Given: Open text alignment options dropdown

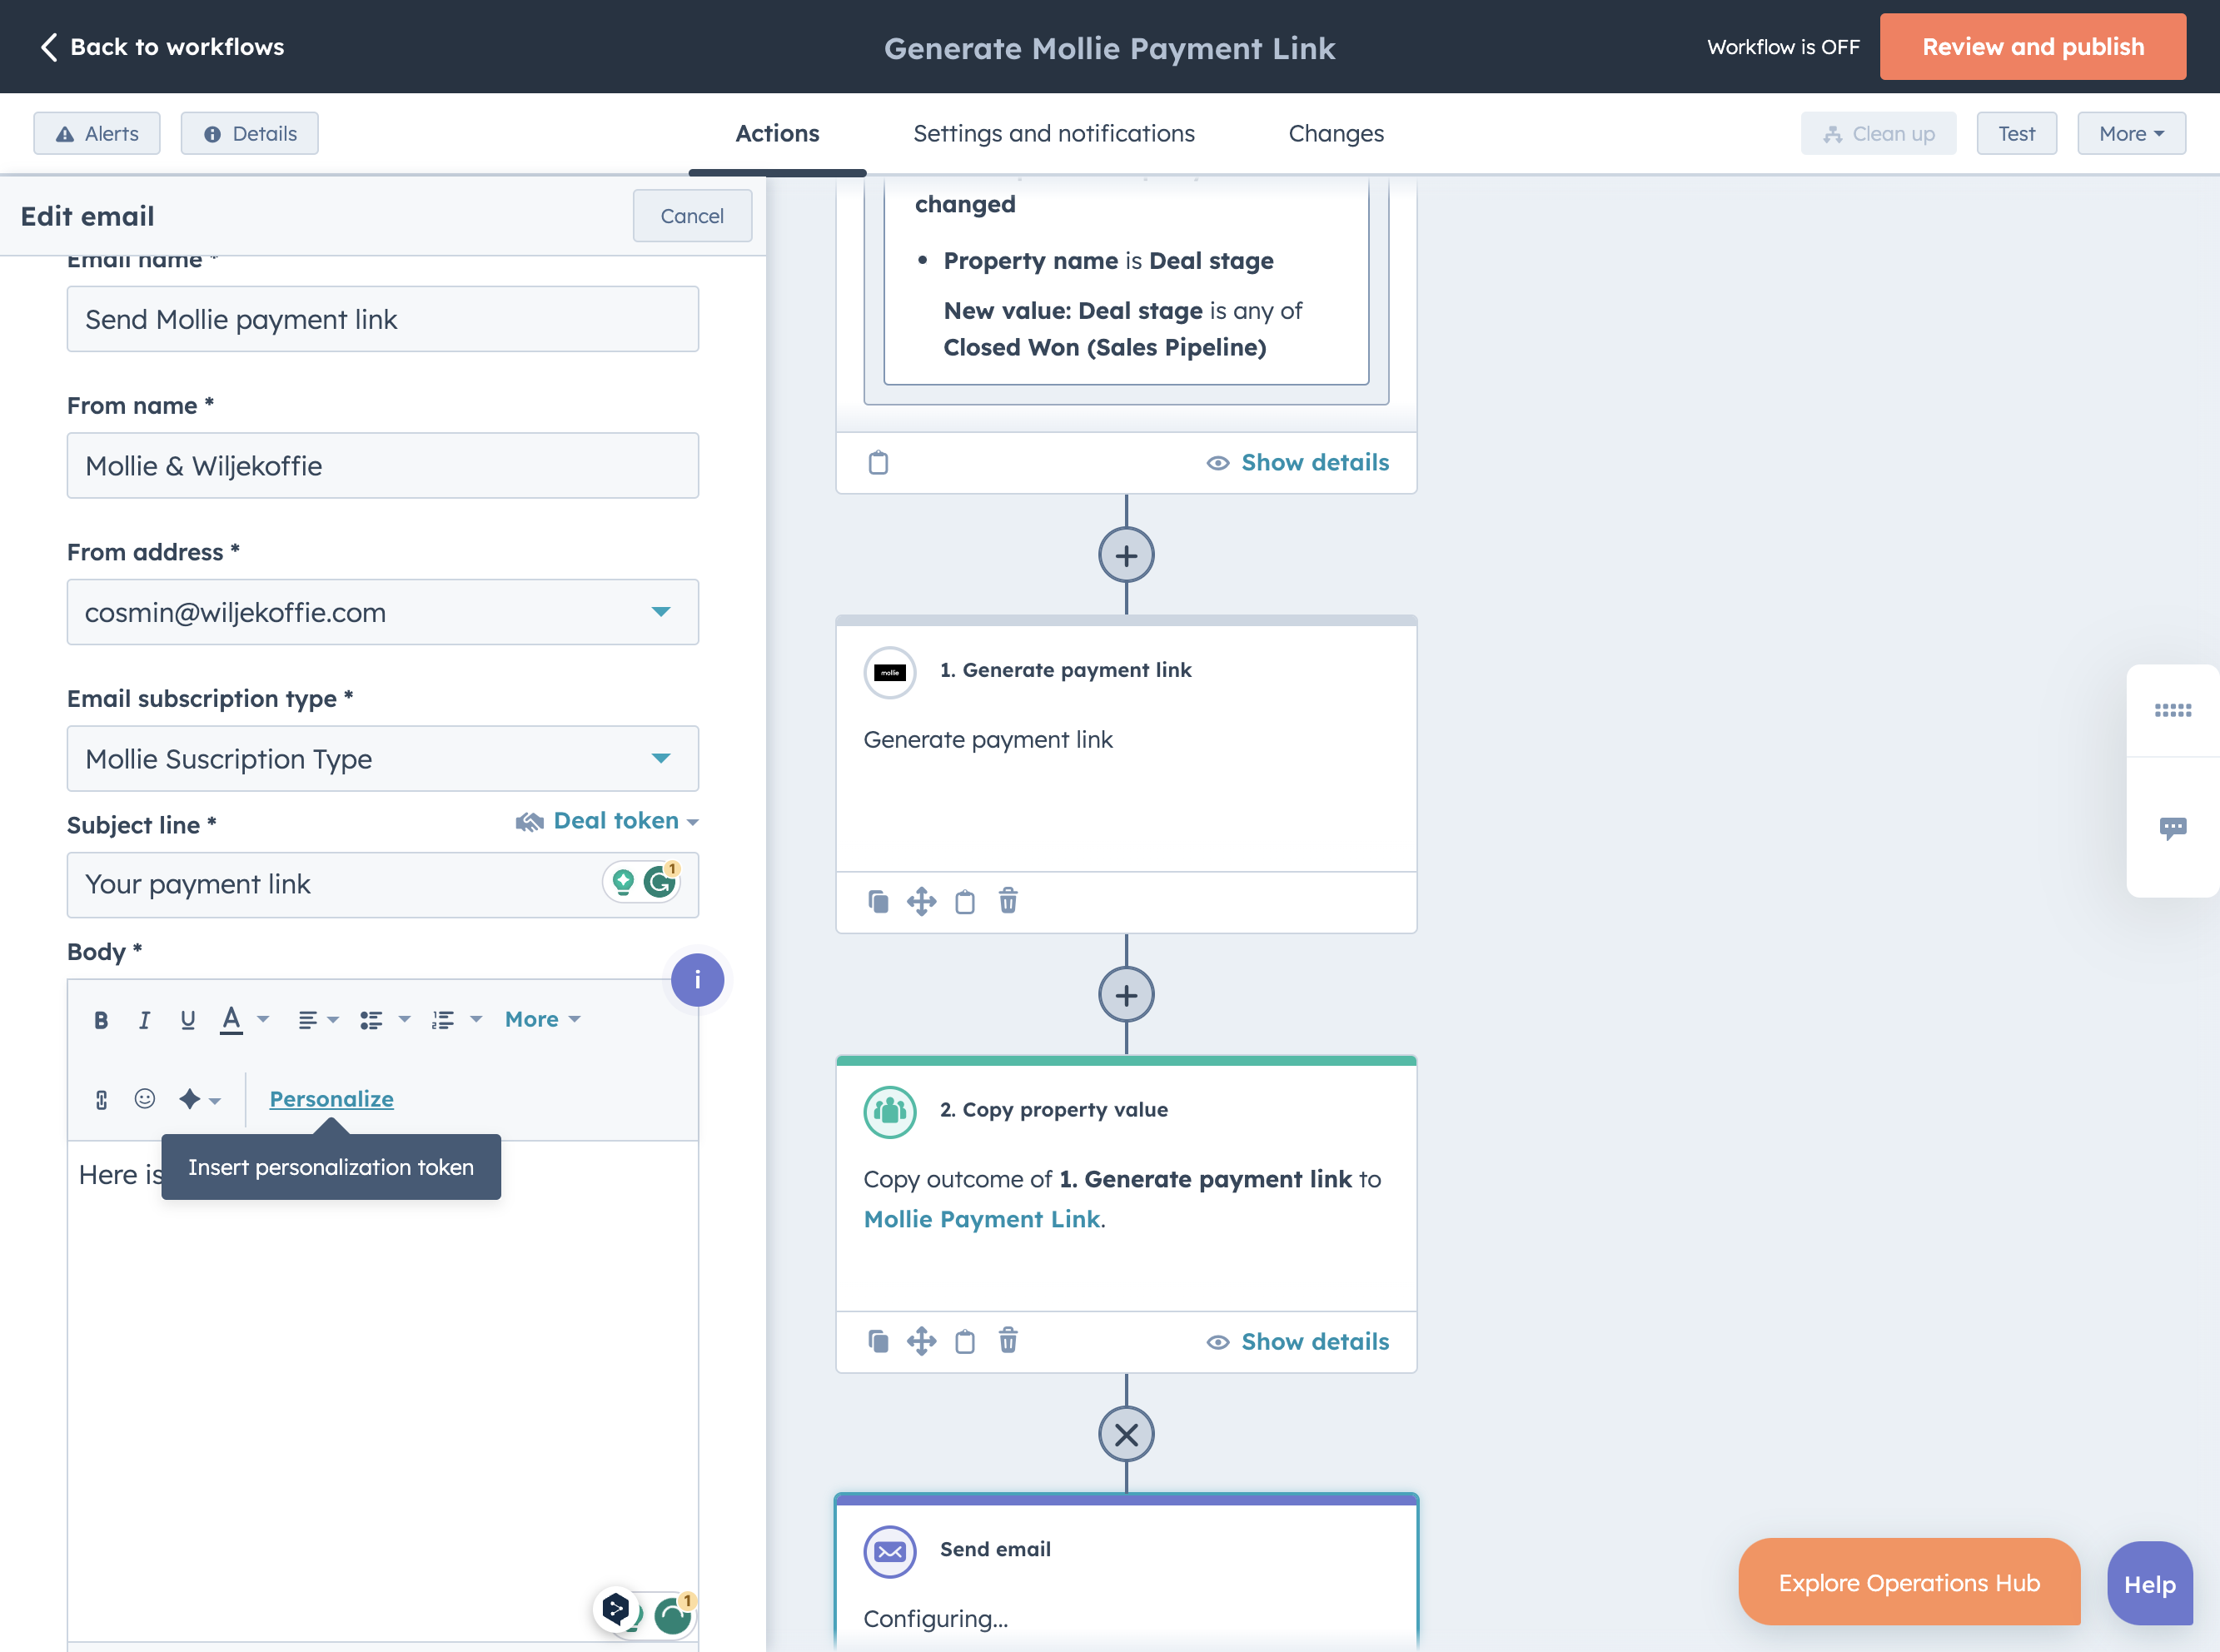Looking at the screenshot, I should (318, 1020).
